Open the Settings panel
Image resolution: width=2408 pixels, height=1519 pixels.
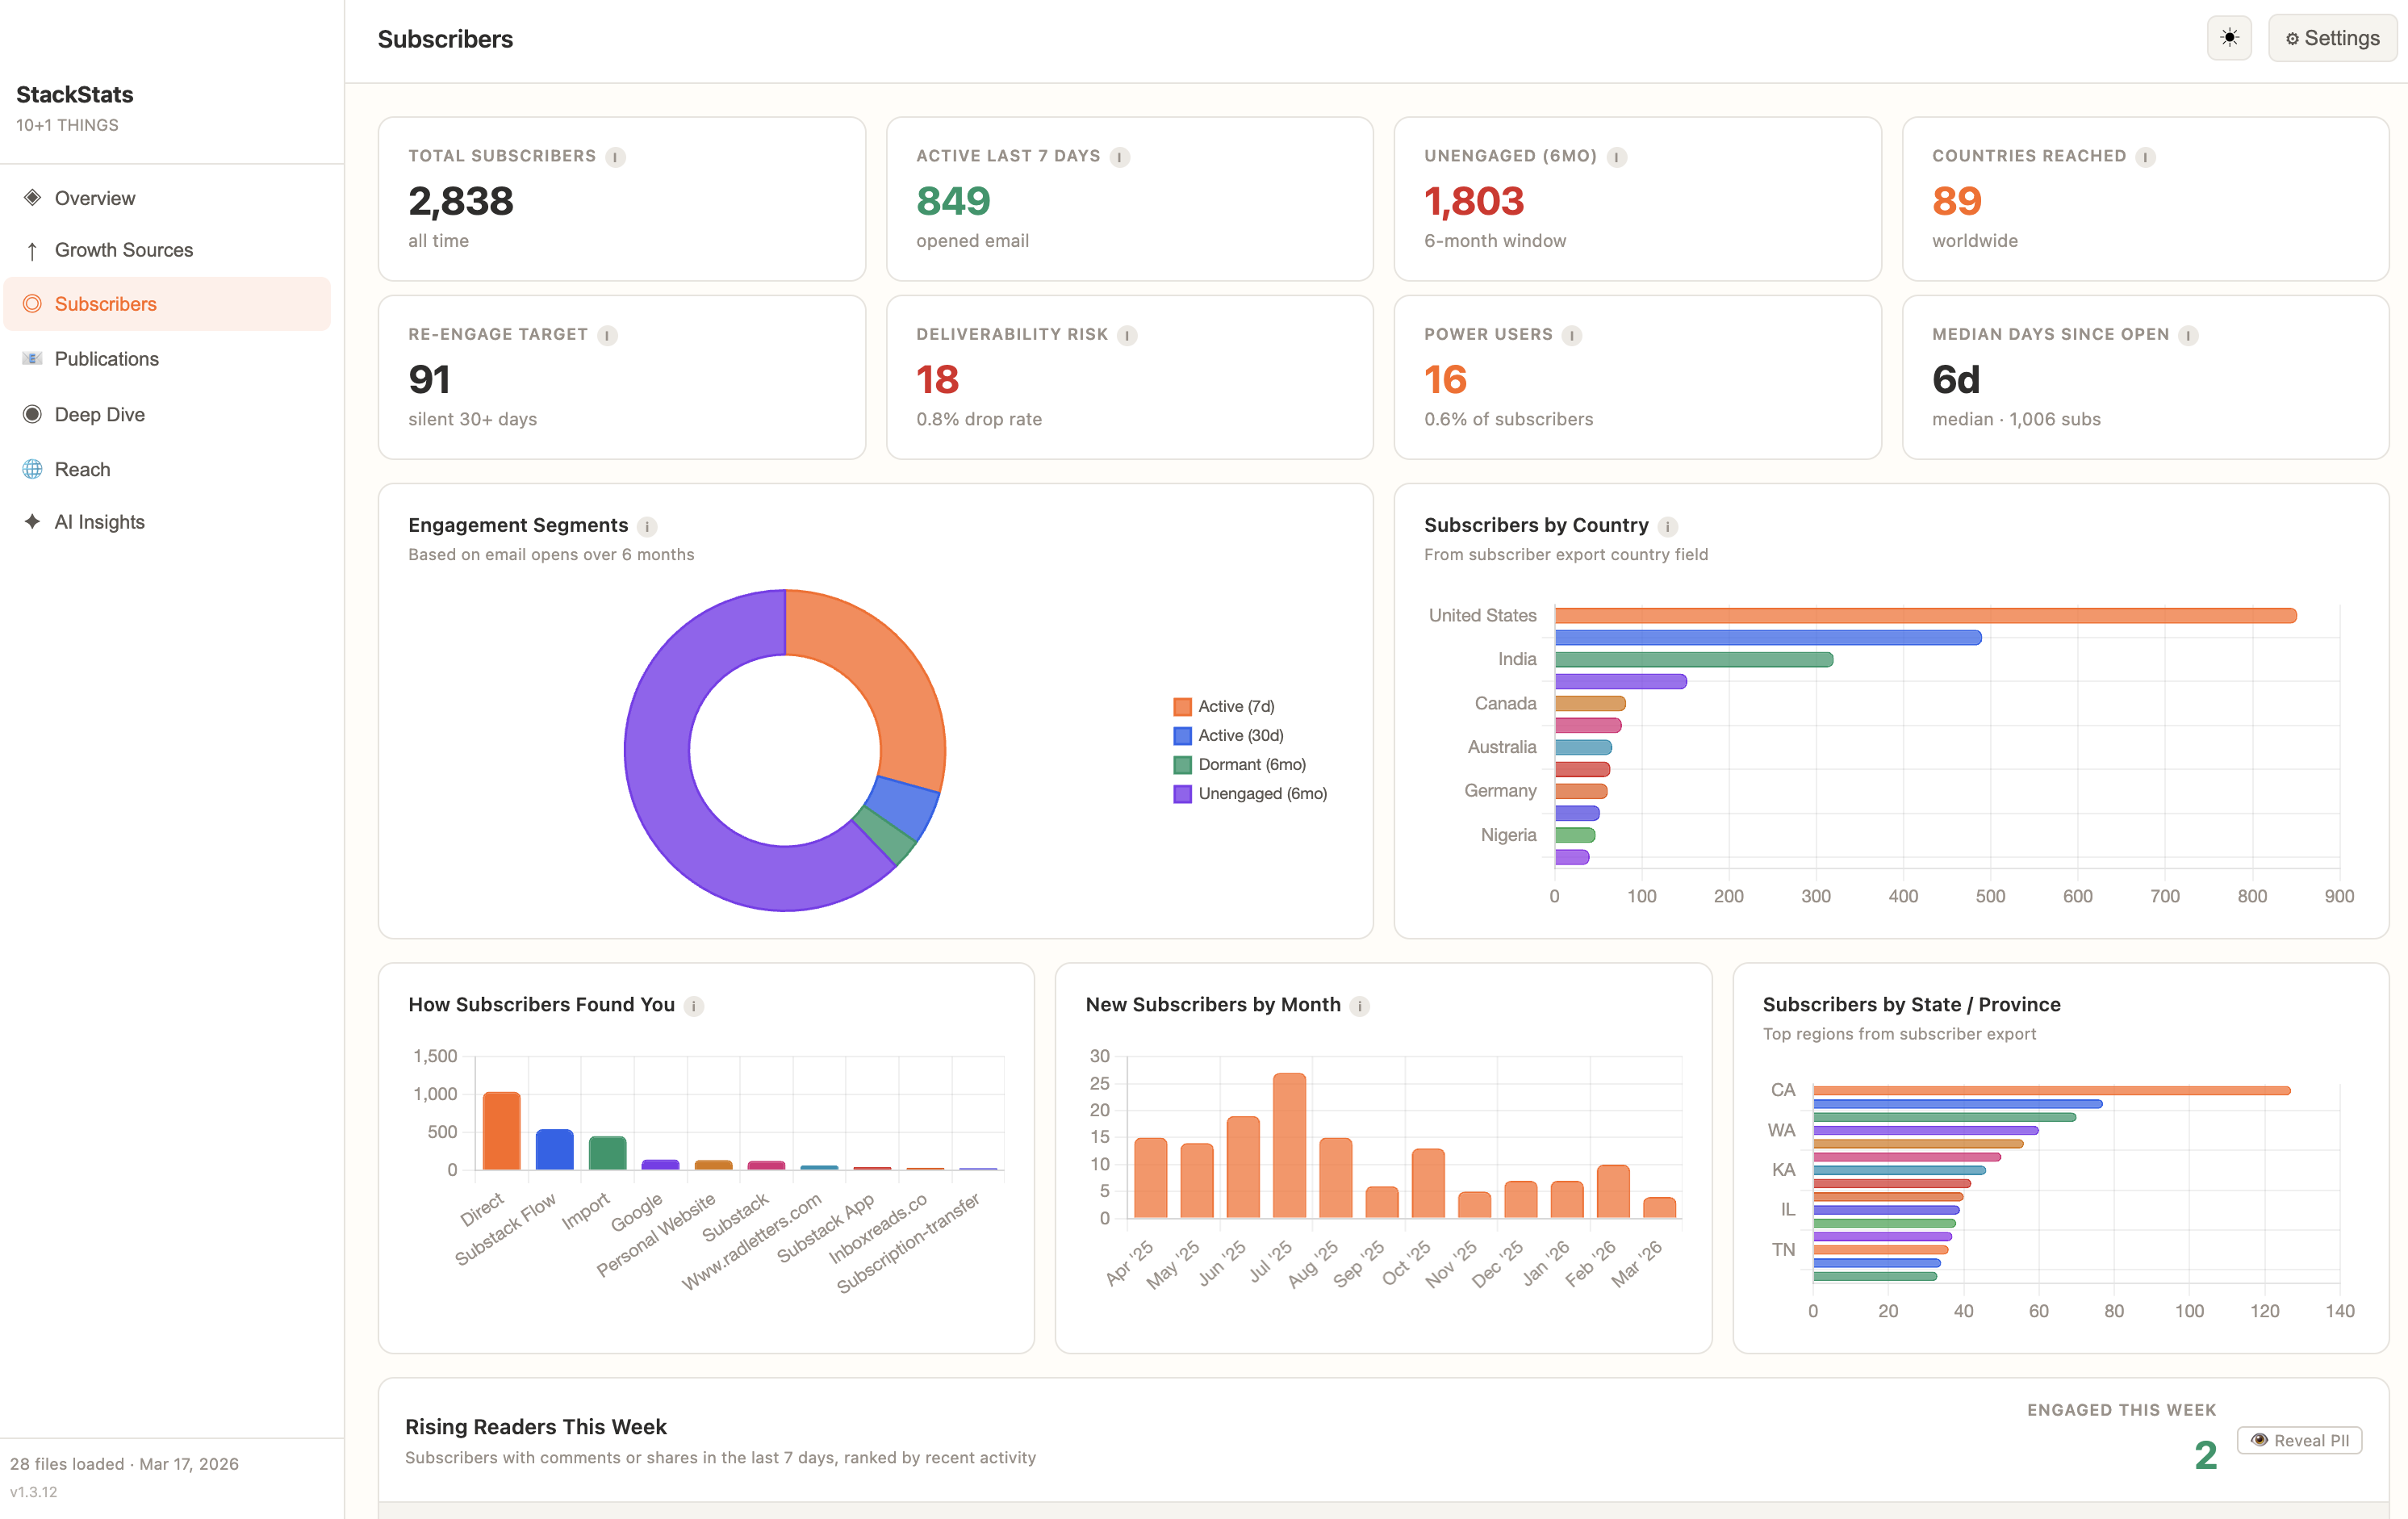click(2332, 37)
